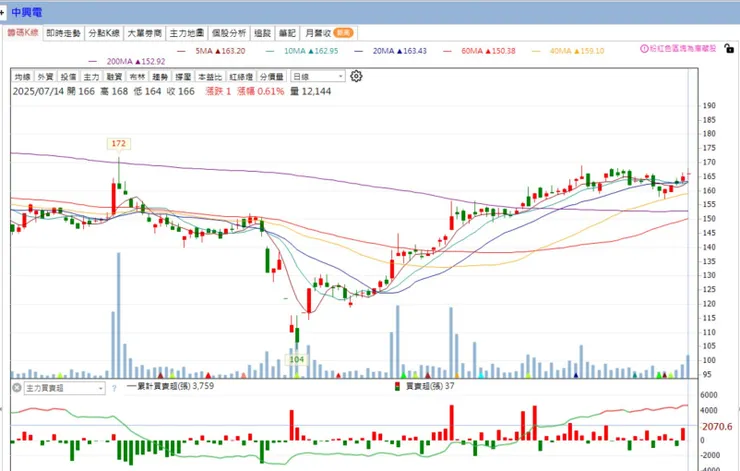The width and height of the screenshot is (740, 471).
Task: Click the 量 12,144 volume text
Action: (311, 92)
